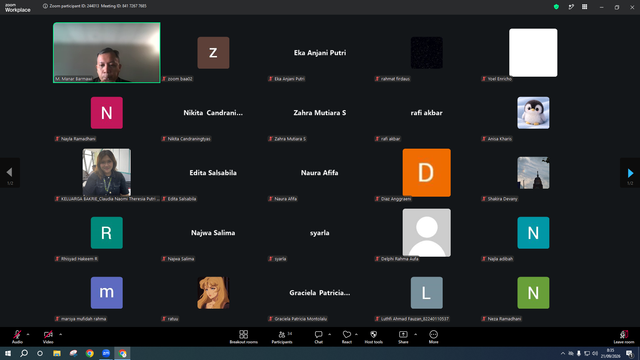Open Zoom from the Windows taskbar
Viewport: 640px width, 360px height.
click(x=106, y=353)
